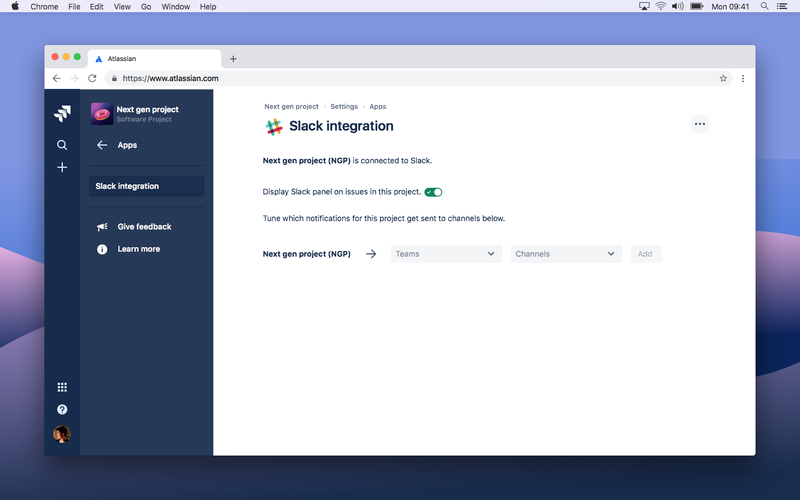The width and height of the screenshot is (800, 500).
Task: Open Notification Center list icon
Action: point(782,6)
